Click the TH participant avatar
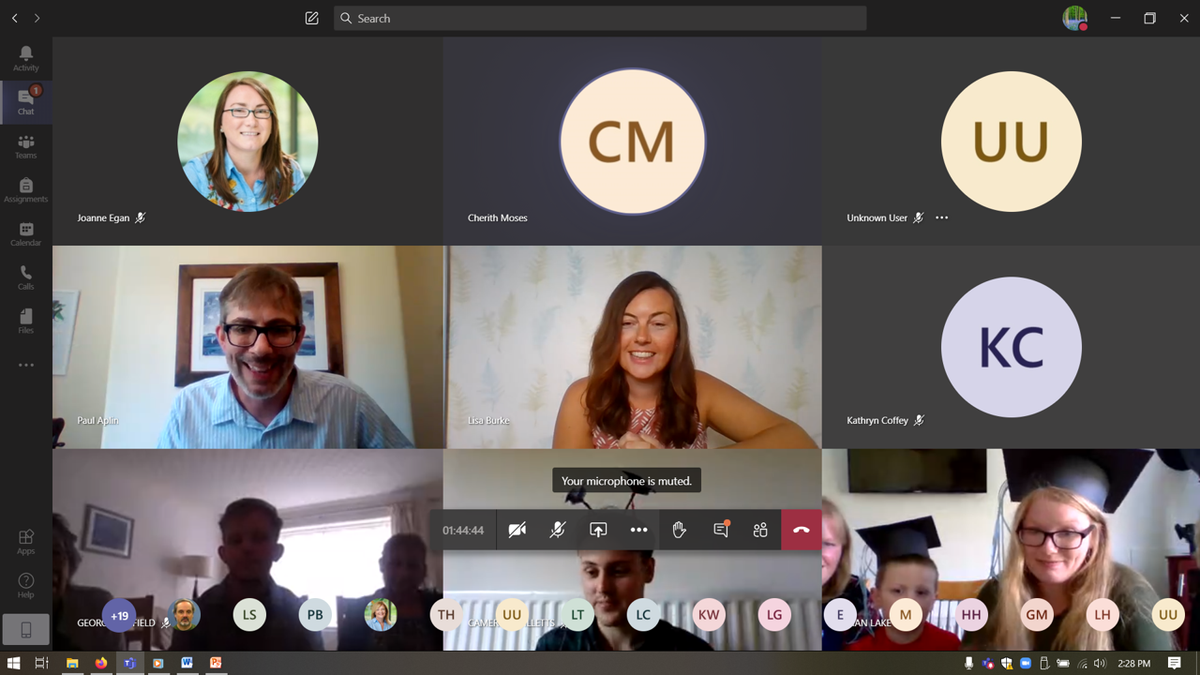Viewport: 1200px width, 675px height. [x=446, y=615]
